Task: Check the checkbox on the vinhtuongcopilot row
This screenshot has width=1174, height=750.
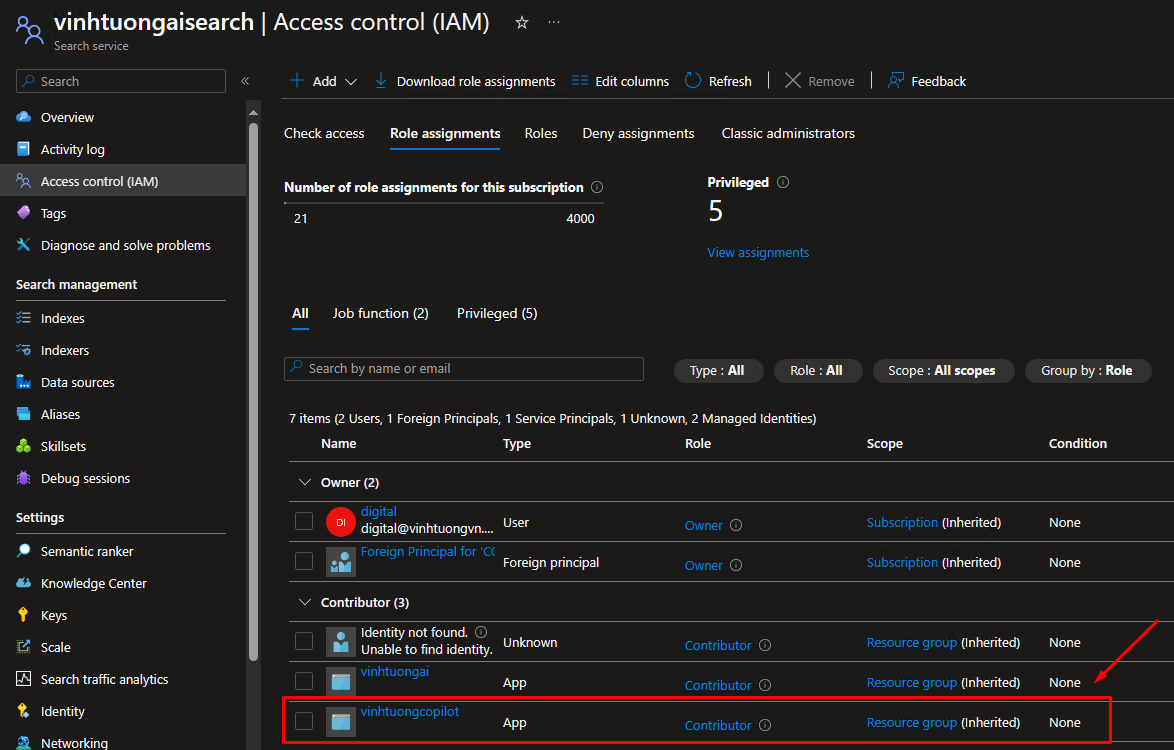Action: [x=303, y=722]
